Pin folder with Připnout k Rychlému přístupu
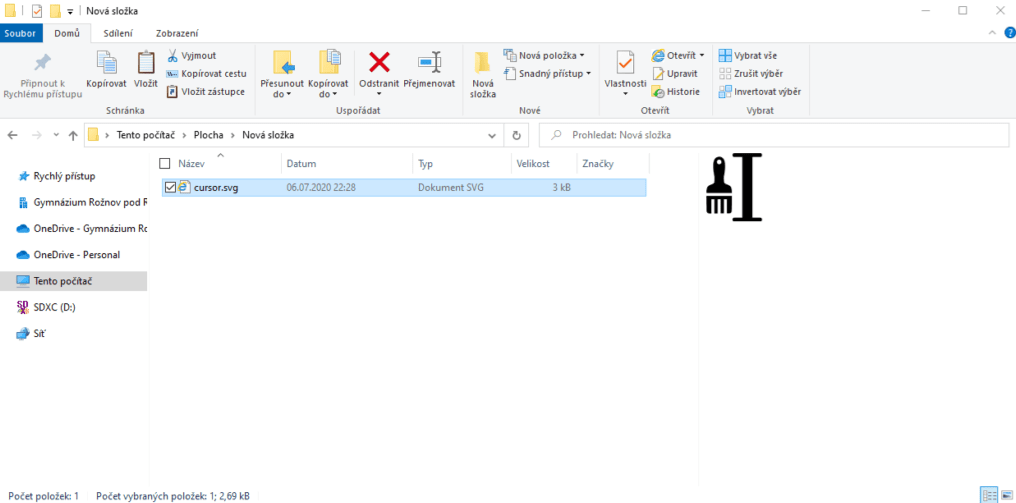 click(42, 74)
